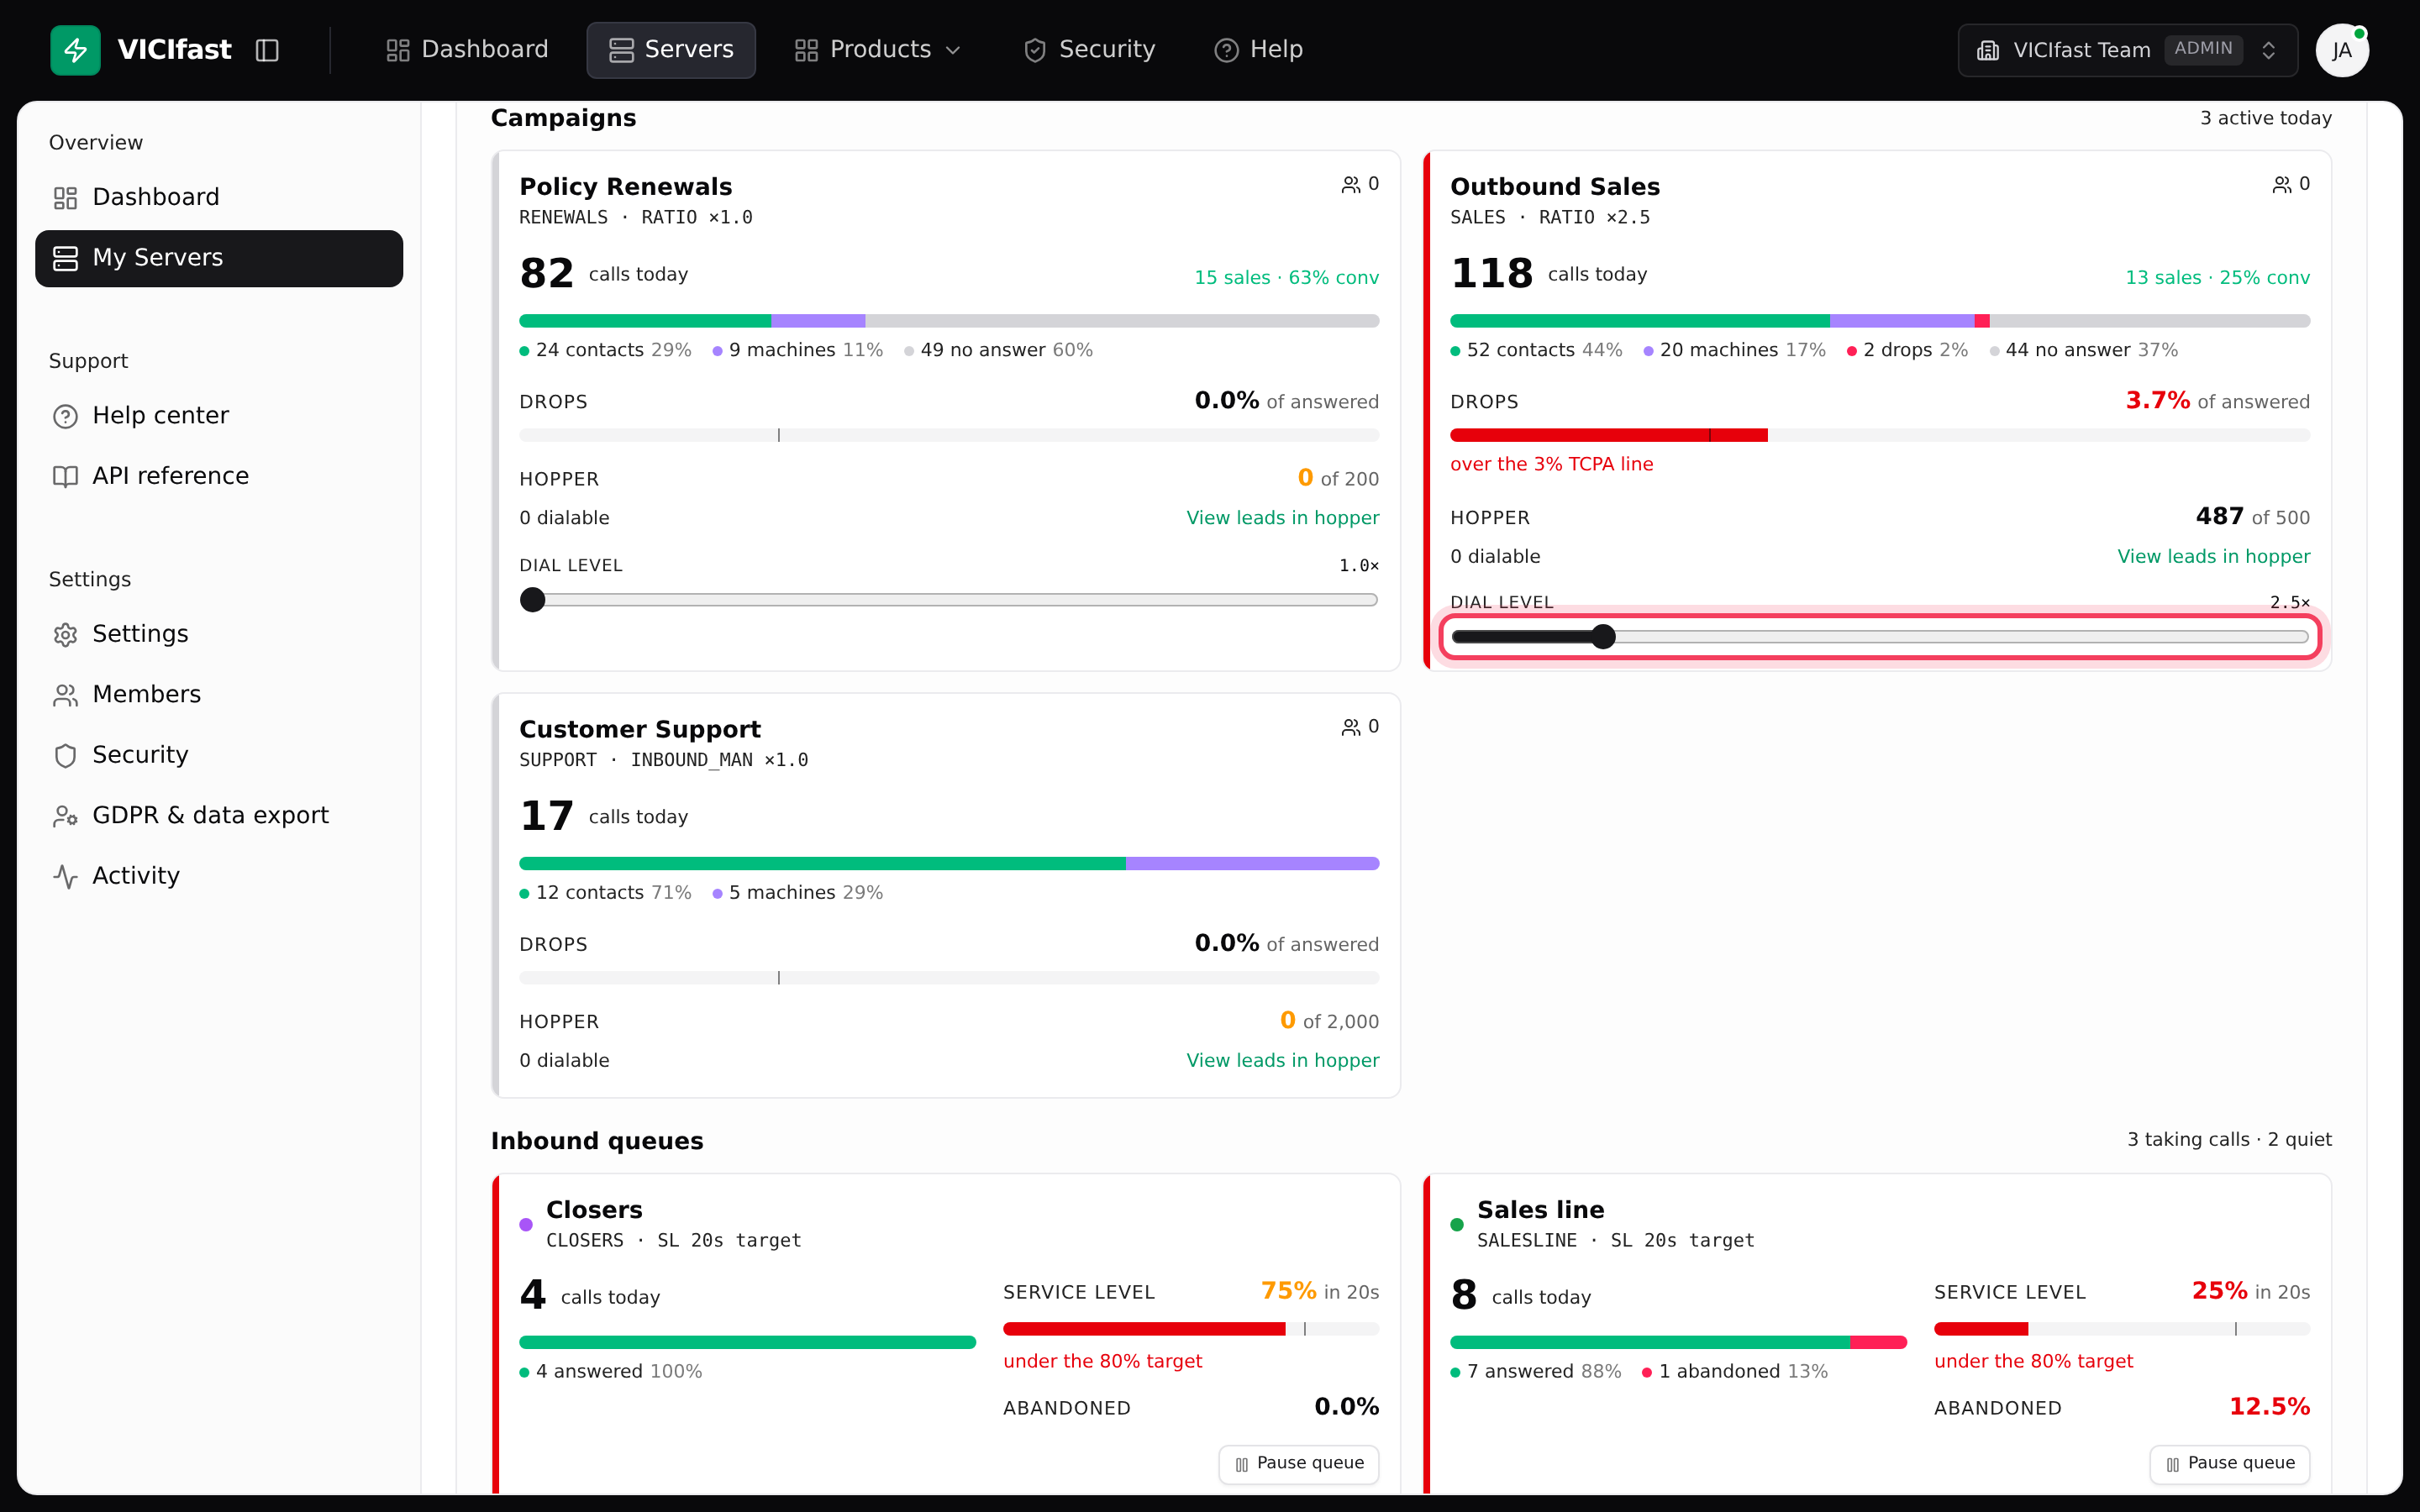
Task: Click the Dashboard grid icon in sidebar
Action: coord(65,198)
